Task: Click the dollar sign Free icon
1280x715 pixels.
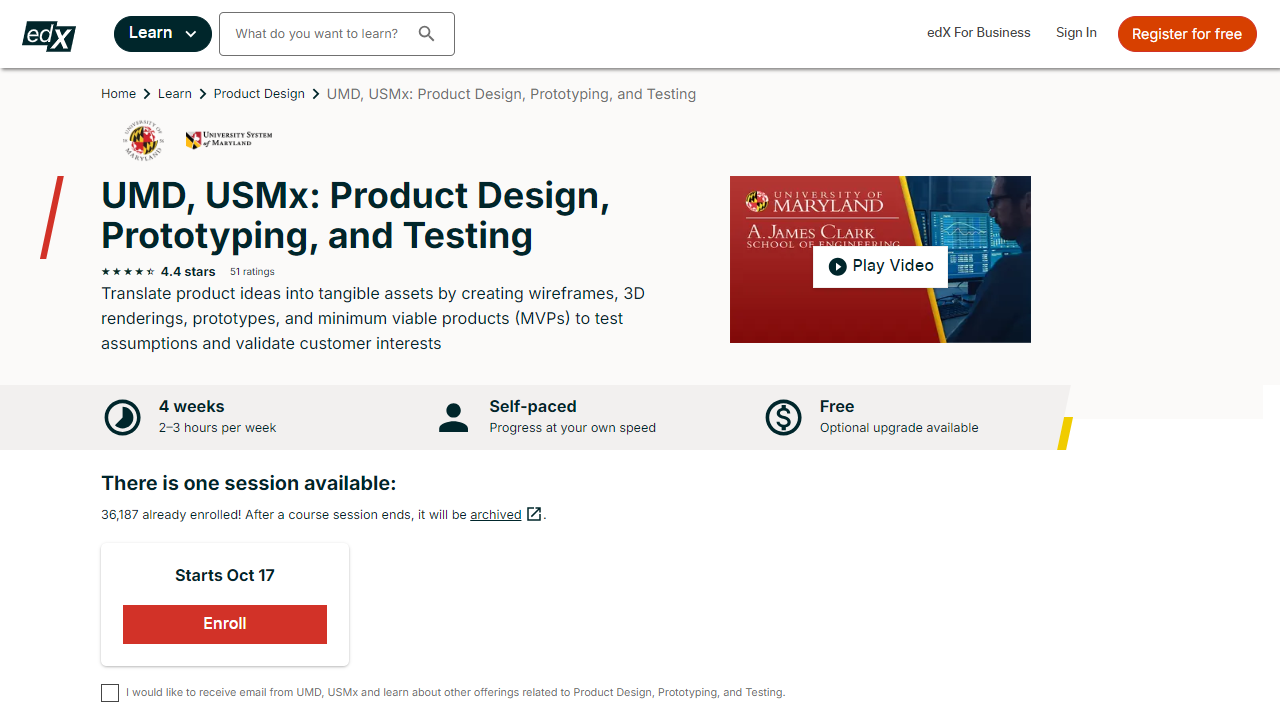Action: tap(784, 417)
